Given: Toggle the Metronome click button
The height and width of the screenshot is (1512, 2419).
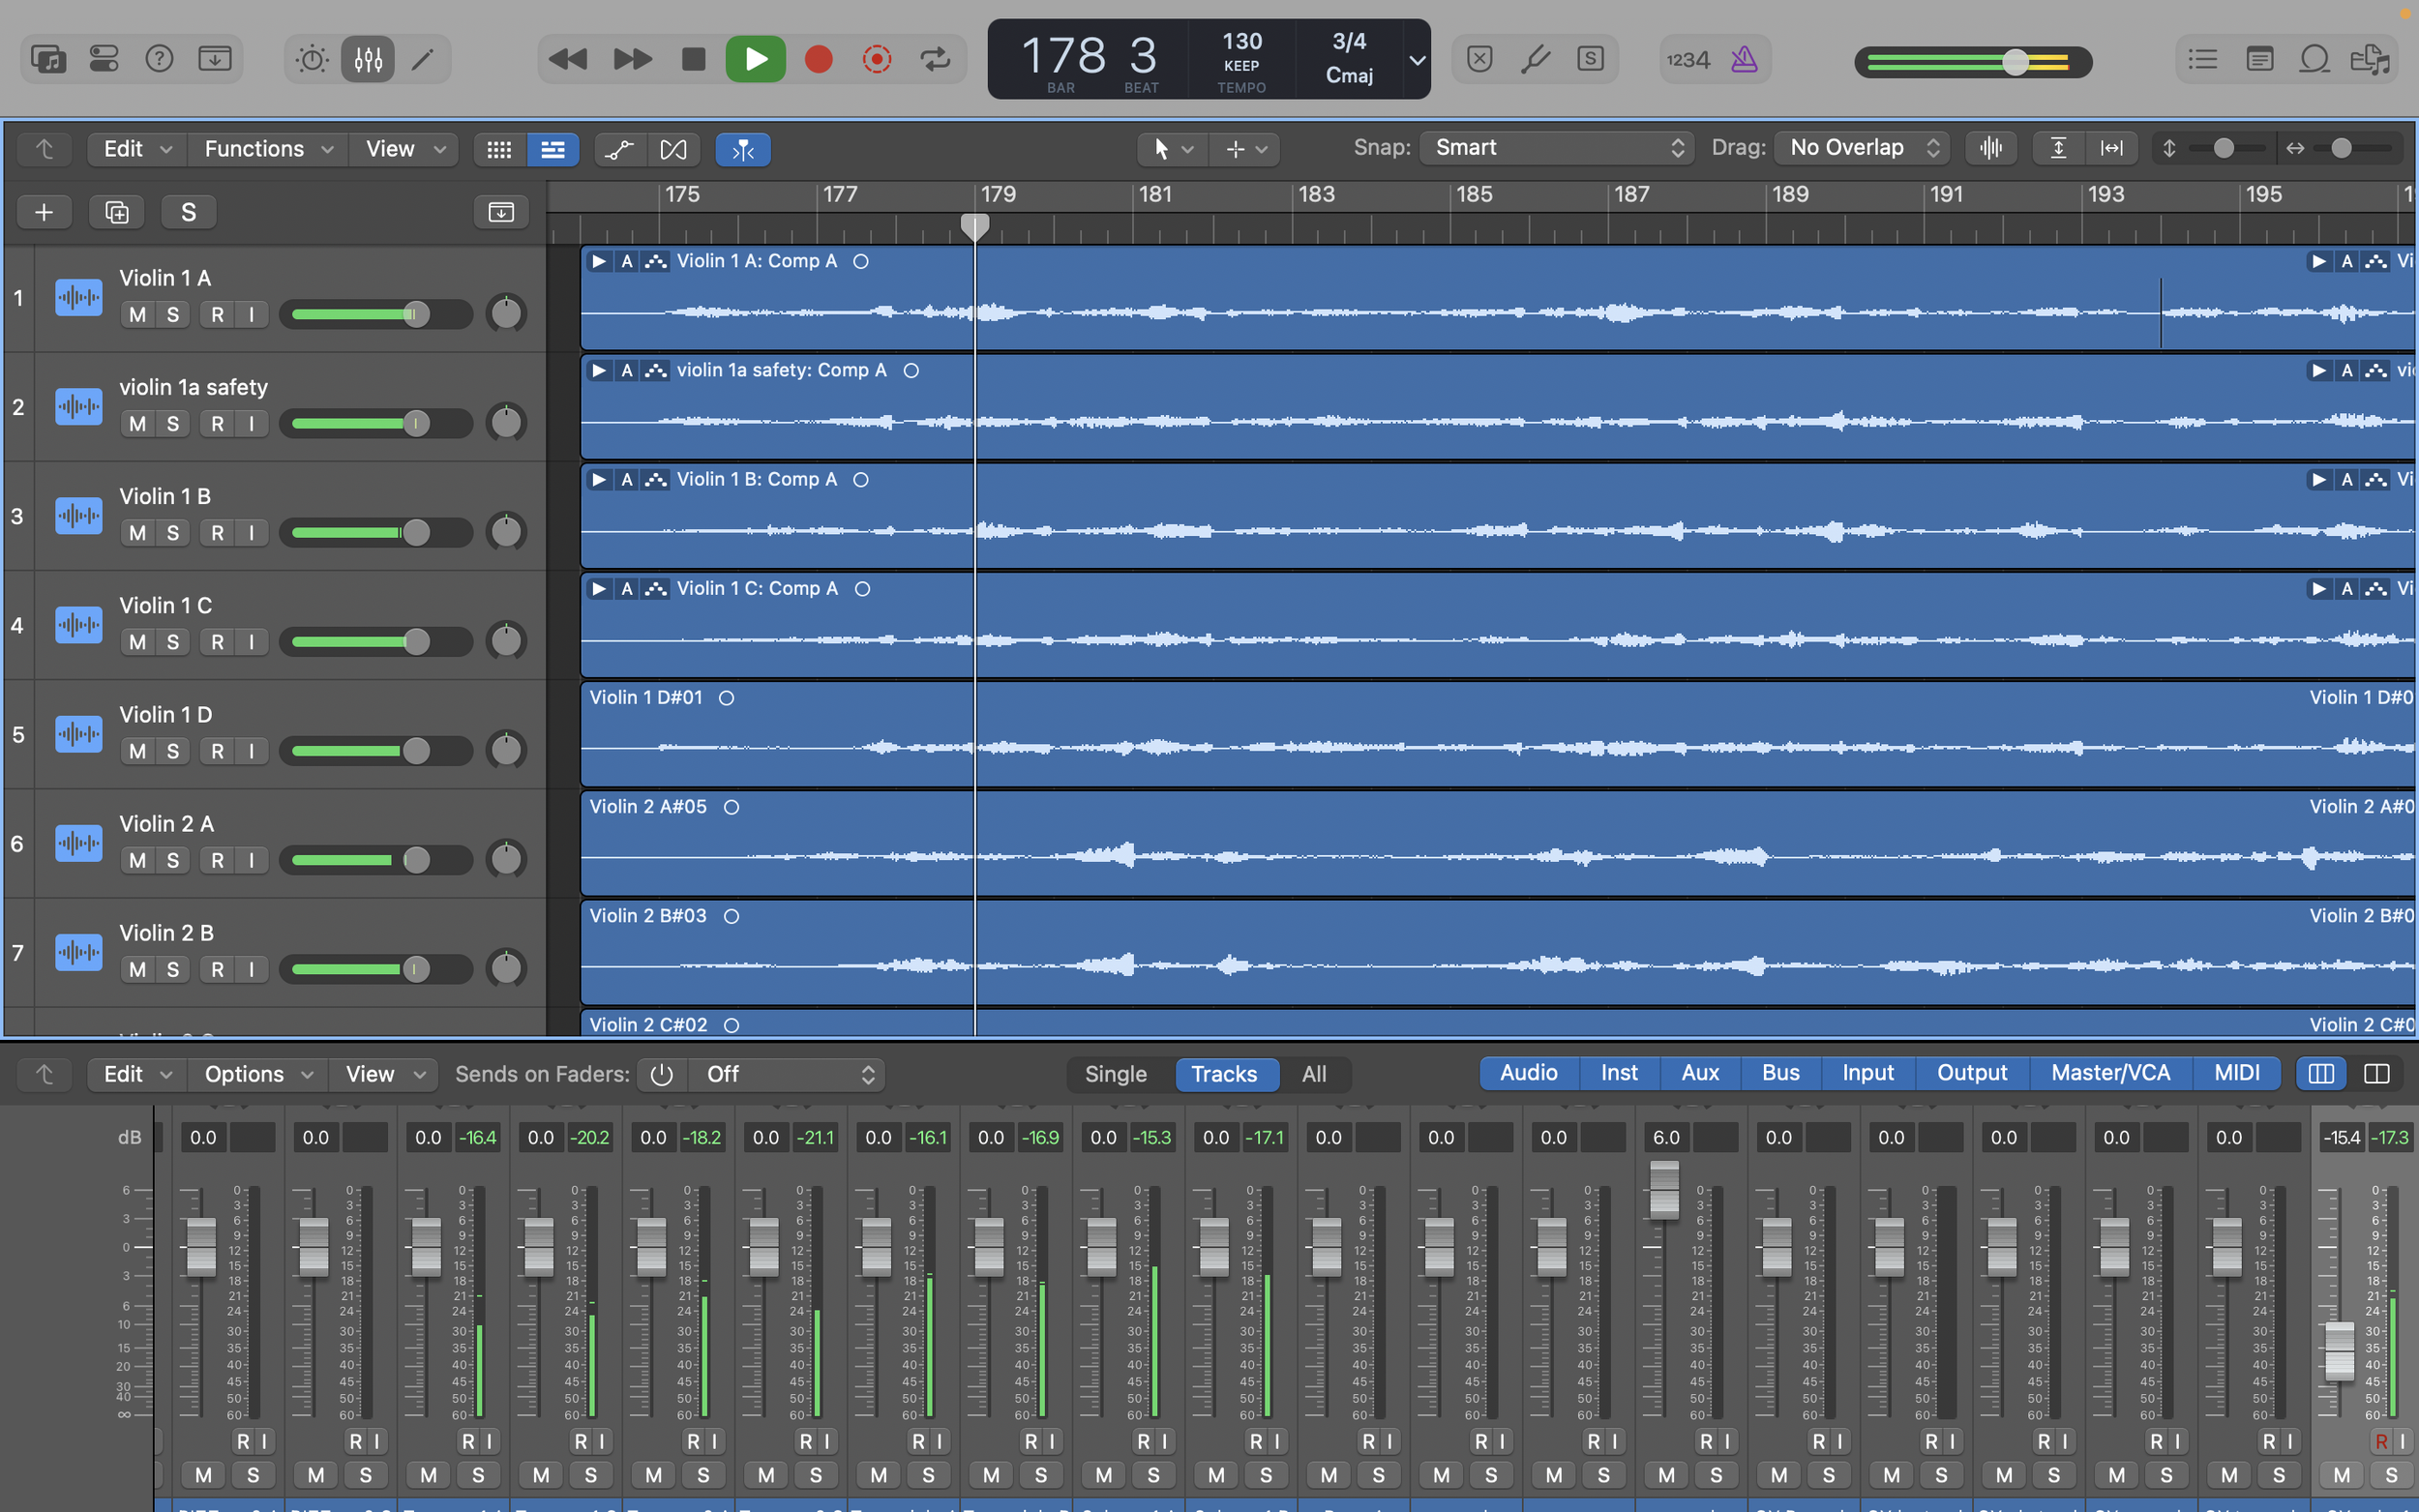Looking at the screenshot, I should 1744,59.
